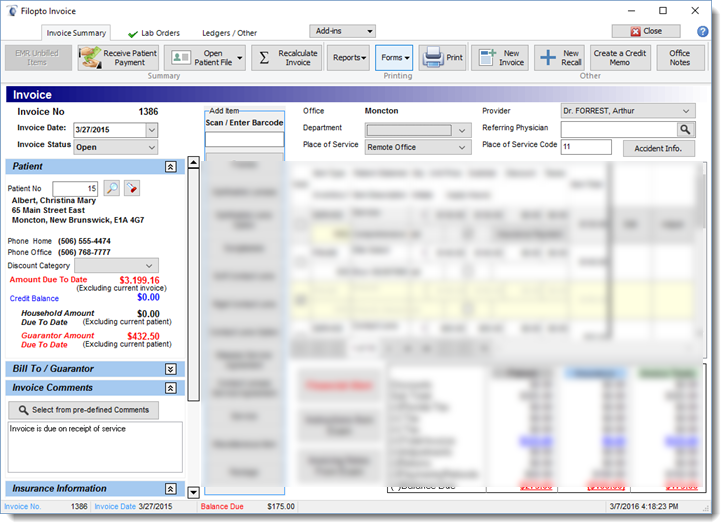Click the Place of Service Code field
This screenshot has width=727, height=529.
(586, 147)
